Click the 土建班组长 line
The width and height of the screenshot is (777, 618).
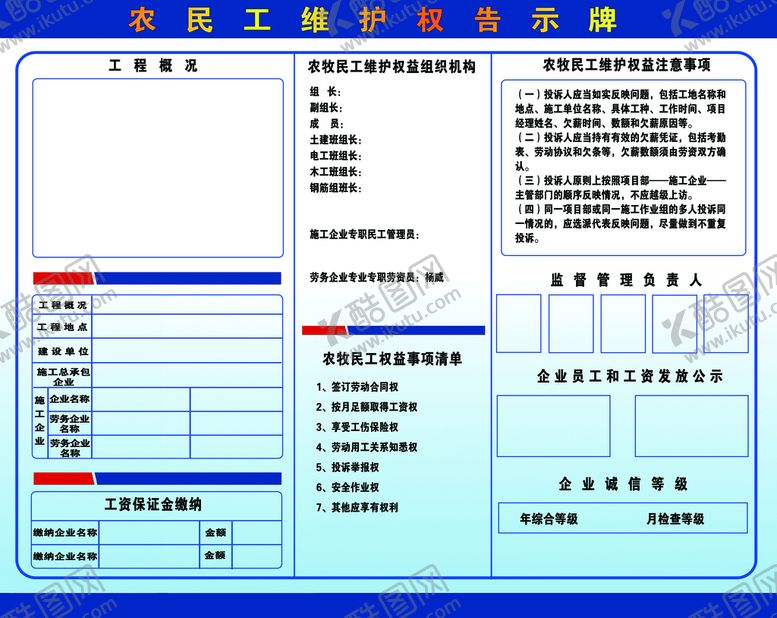pos(335,140)
